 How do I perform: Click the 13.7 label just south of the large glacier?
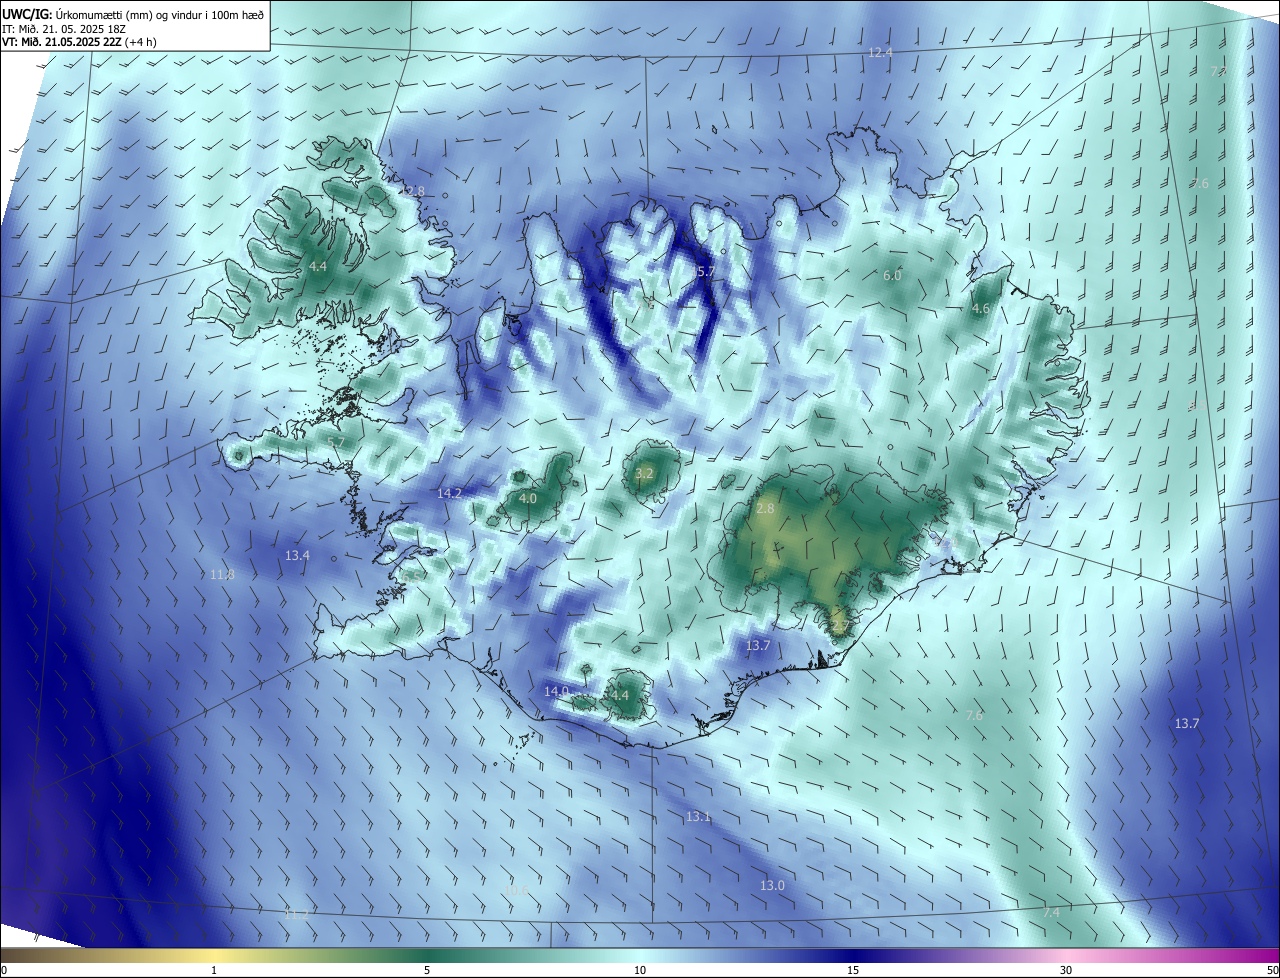point(758,646)
